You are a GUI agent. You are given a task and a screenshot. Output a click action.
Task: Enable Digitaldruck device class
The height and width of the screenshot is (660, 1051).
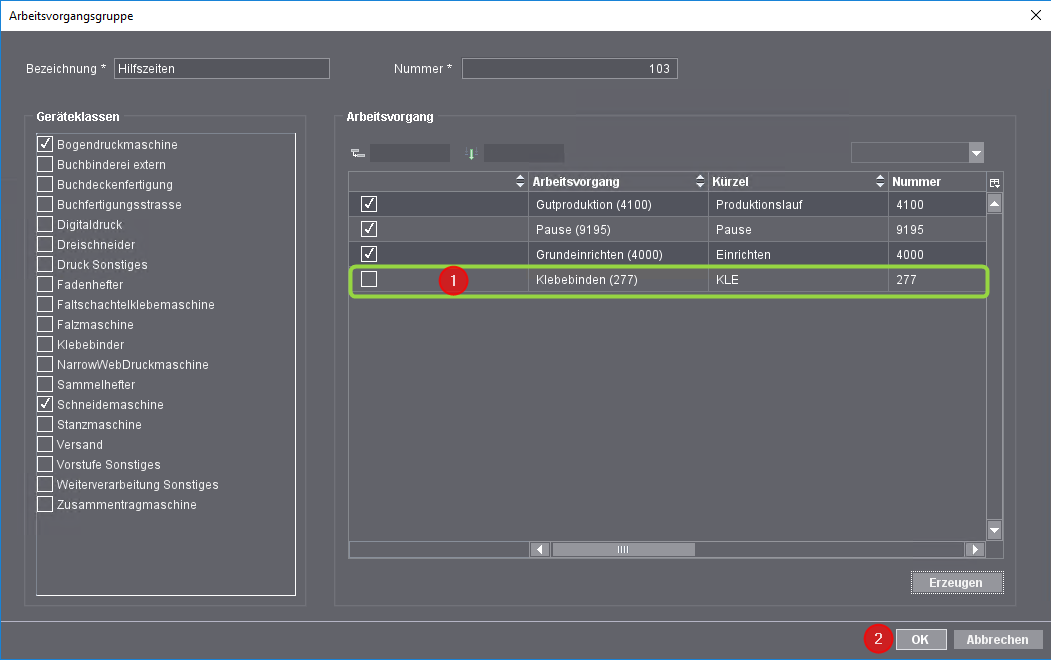(45, 224)
